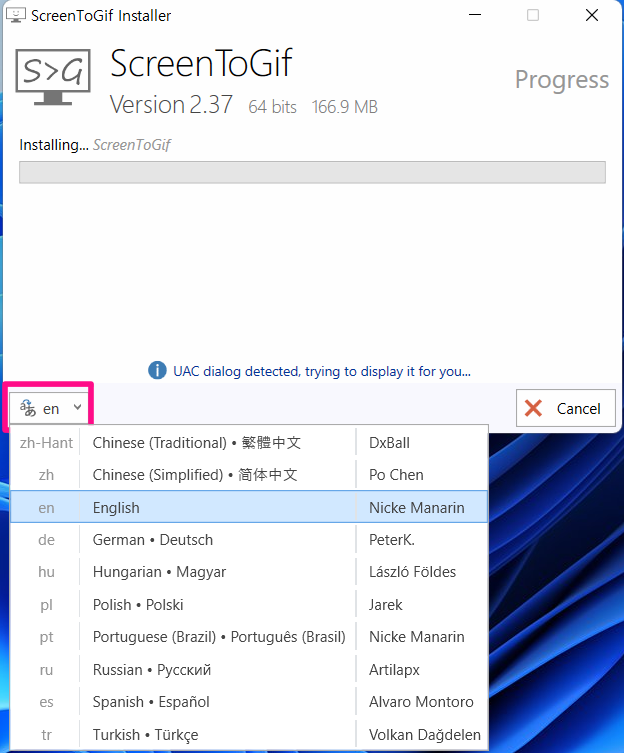Select Portuguese (Brazil) language entry
The image size is (624, 753).
[x=249, y=637]
